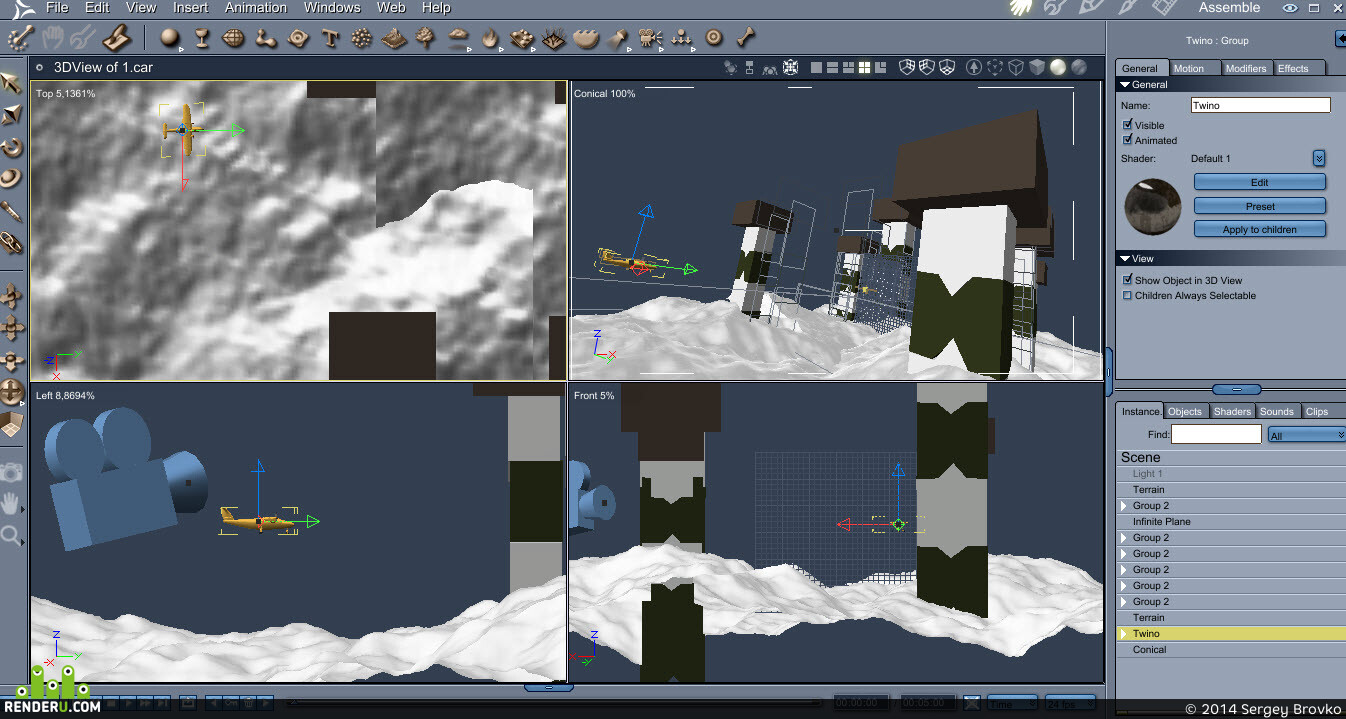Screen dimensions: 1346x719
Task: Open the Objects tab in the browser
Action: (x=1185, y=411)
